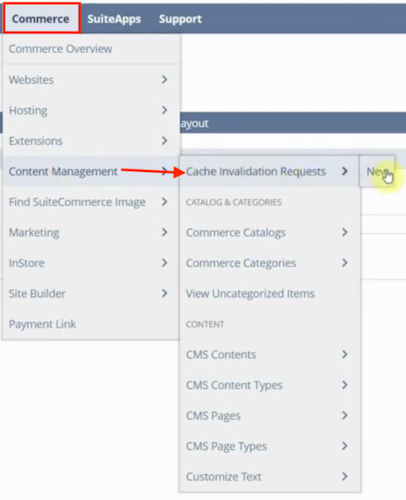406x500 pixels.
Task: Expand the Websites submenu chevron
Action: click(x=164, y=79)
